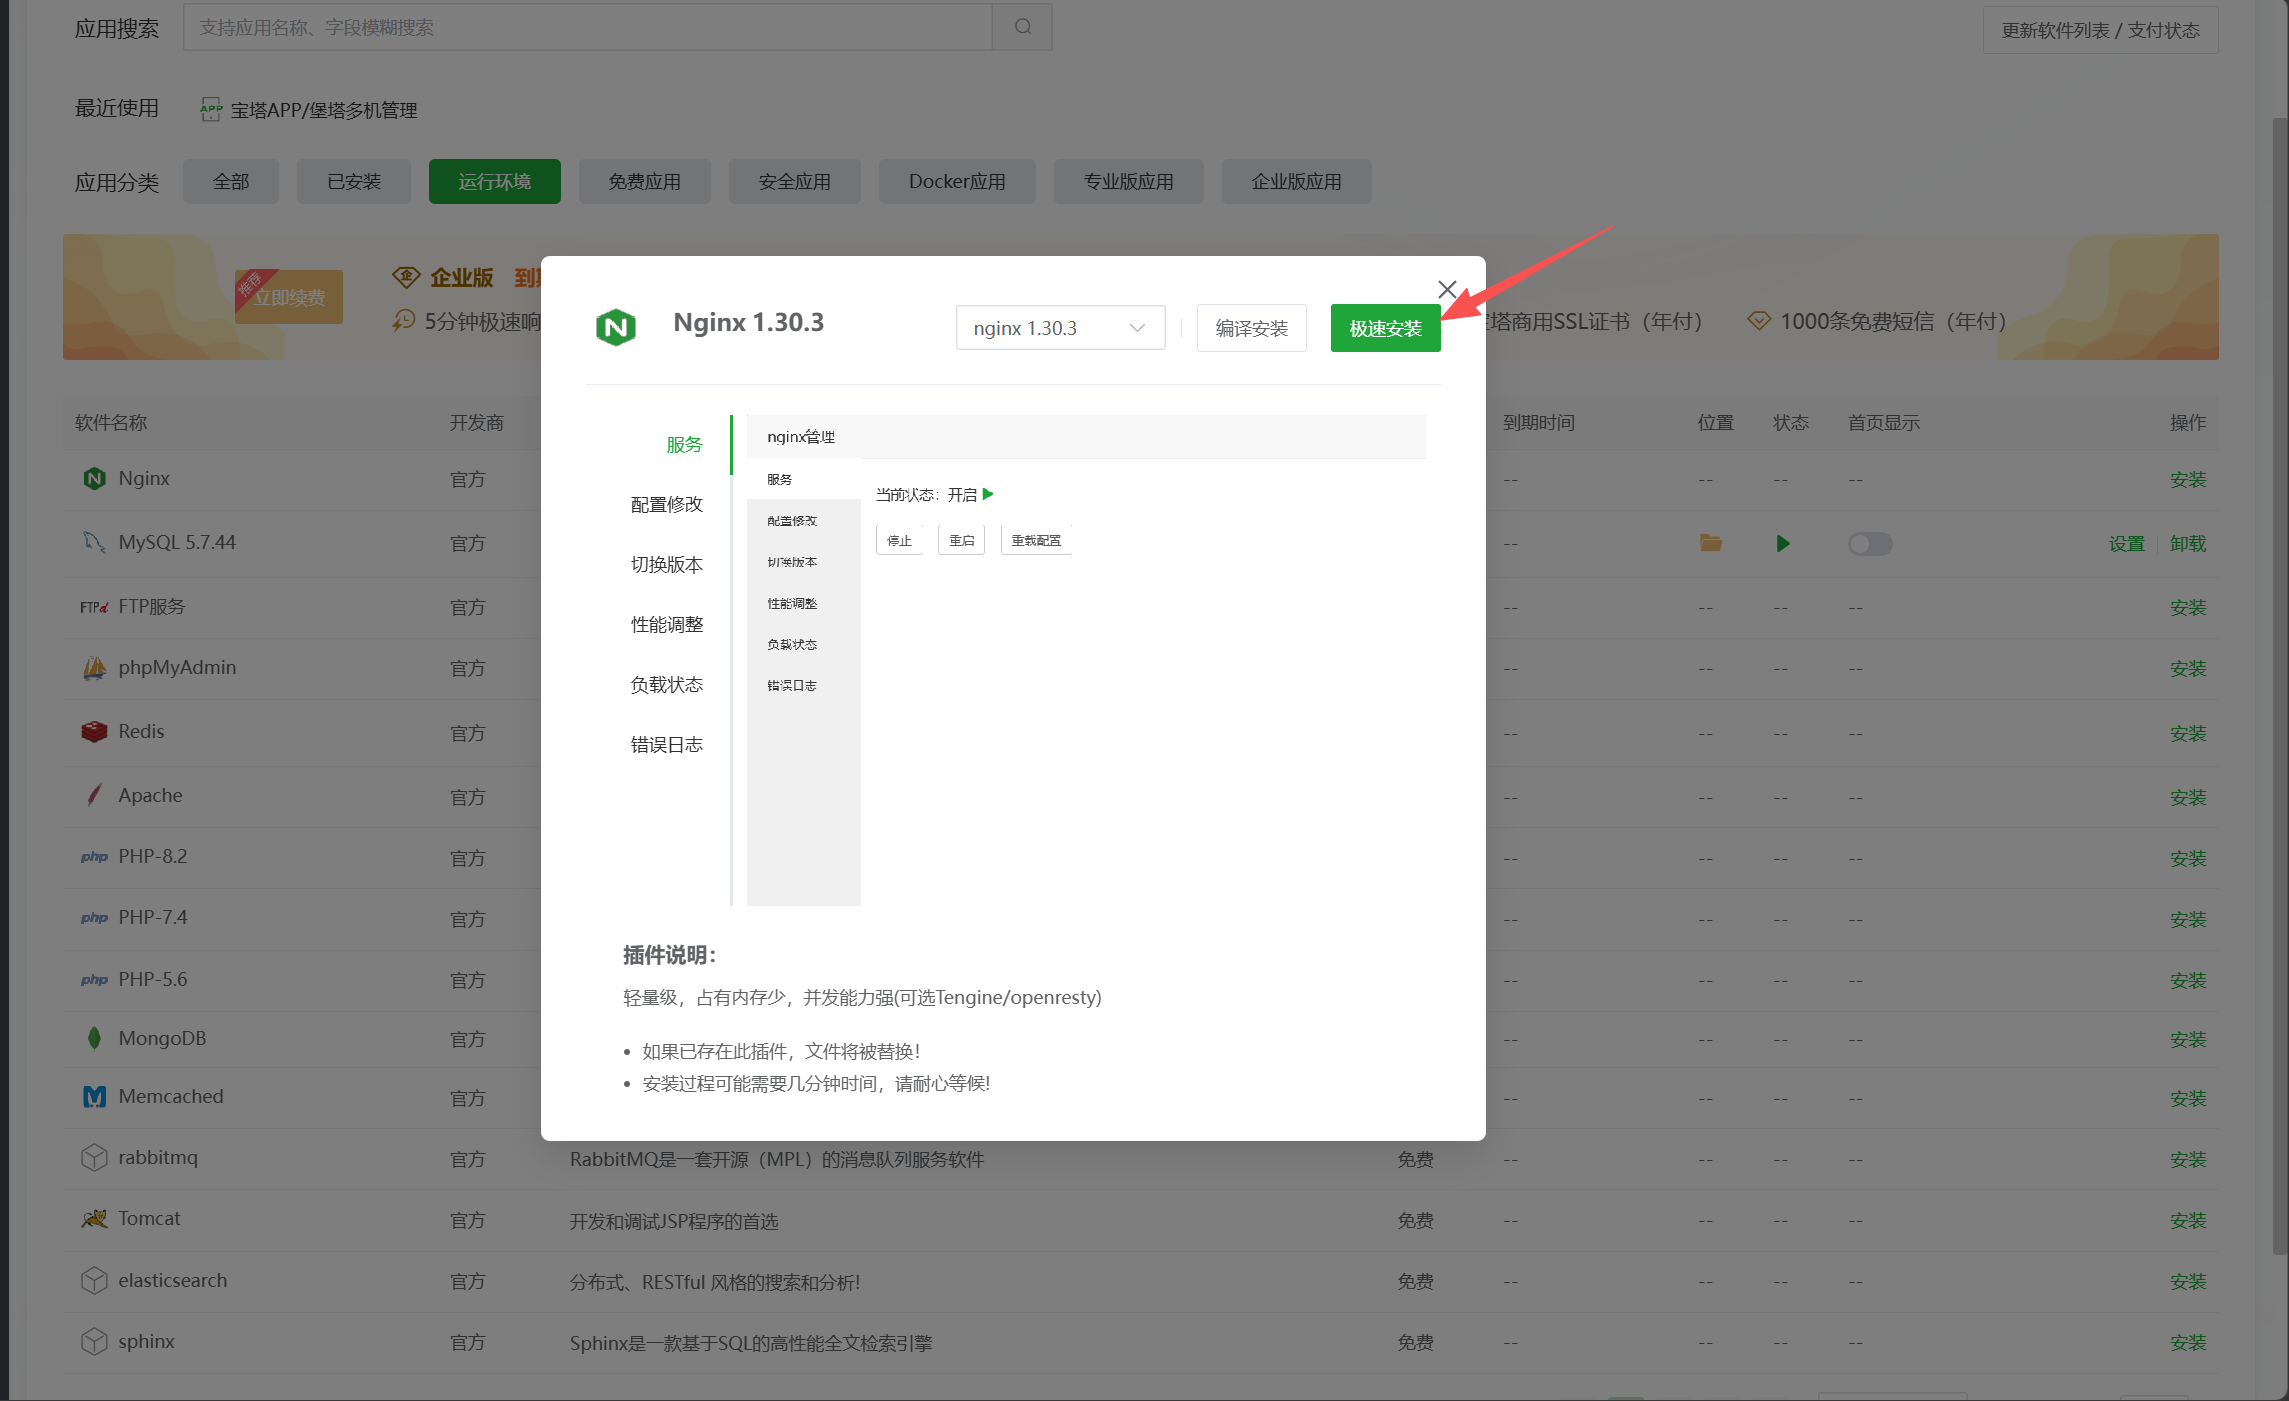Click the Memcached software name

(x=171, y=1096)
